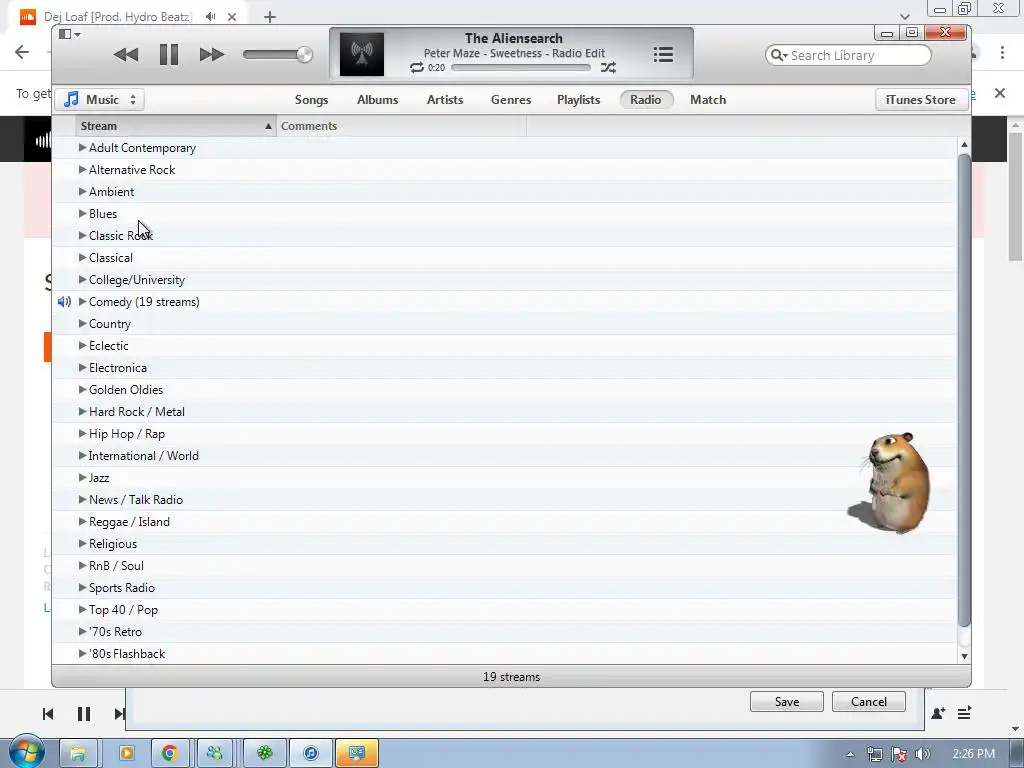Screen dimensions: 1024x768
Task: Expand the Ambient category
Action: tap(82, 191)
